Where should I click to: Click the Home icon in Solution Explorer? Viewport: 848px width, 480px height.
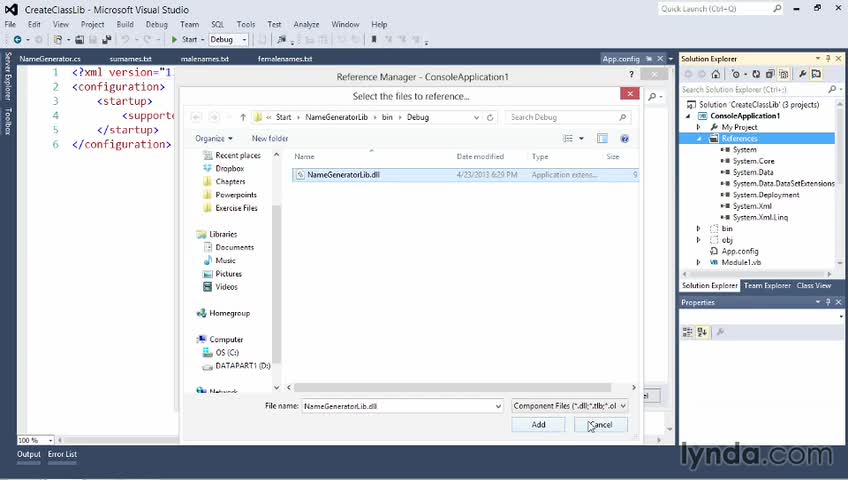click(x=716, y=74)
